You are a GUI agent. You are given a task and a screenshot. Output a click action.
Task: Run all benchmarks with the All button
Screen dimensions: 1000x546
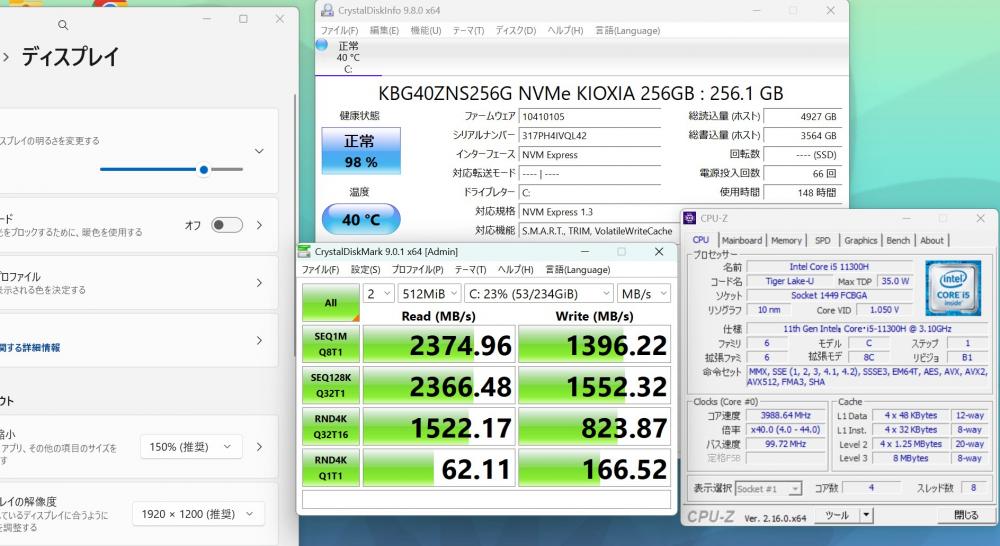pos(330,302)
